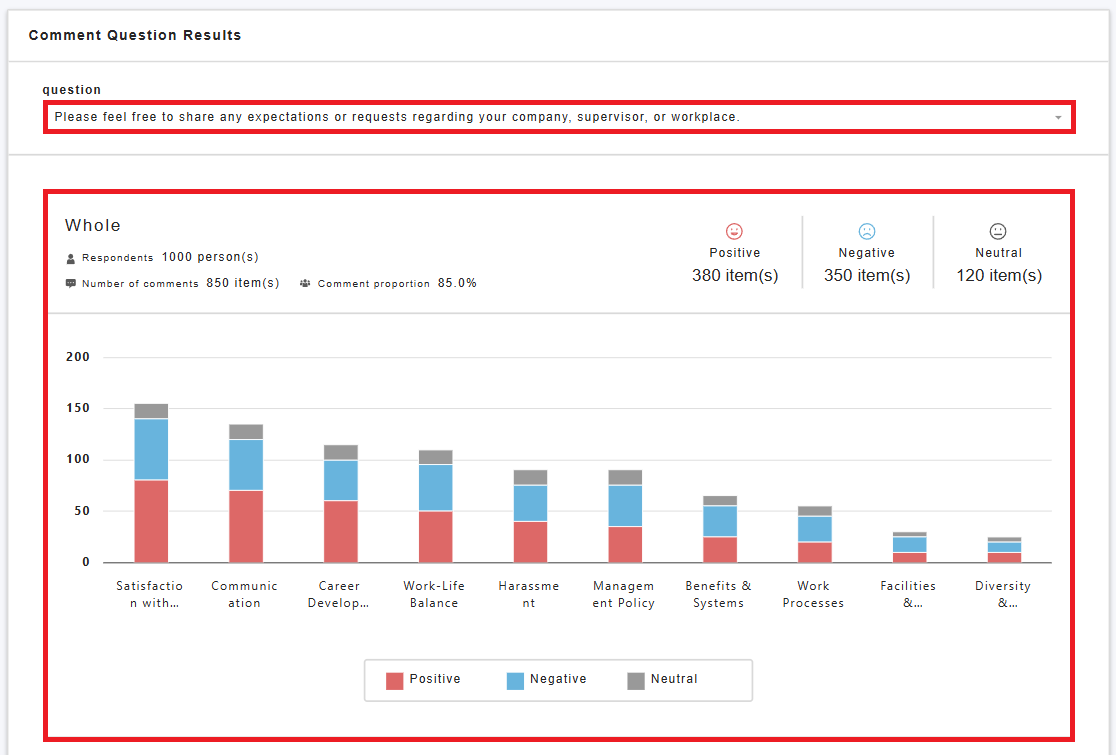Select the Diversity &... category label
The height and width of the screenshot is (755, 1116).
click(1003, 594)
